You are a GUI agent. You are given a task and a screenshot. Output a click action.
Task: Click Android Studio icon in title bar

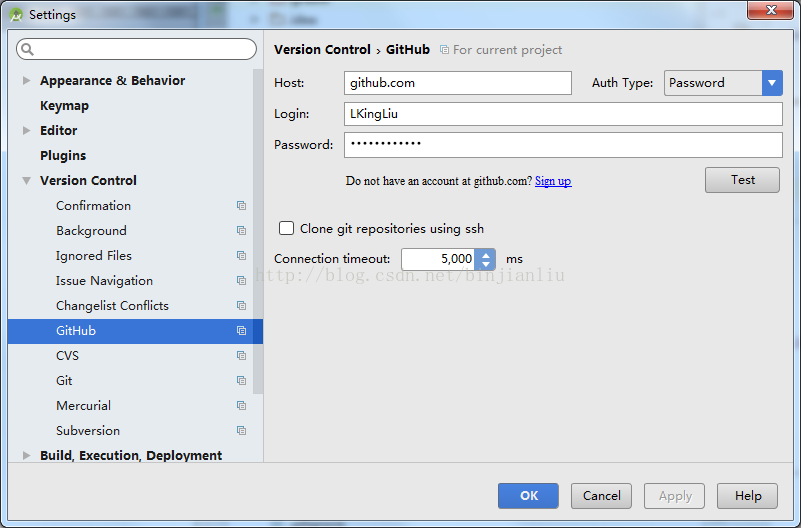pos(16,15)
